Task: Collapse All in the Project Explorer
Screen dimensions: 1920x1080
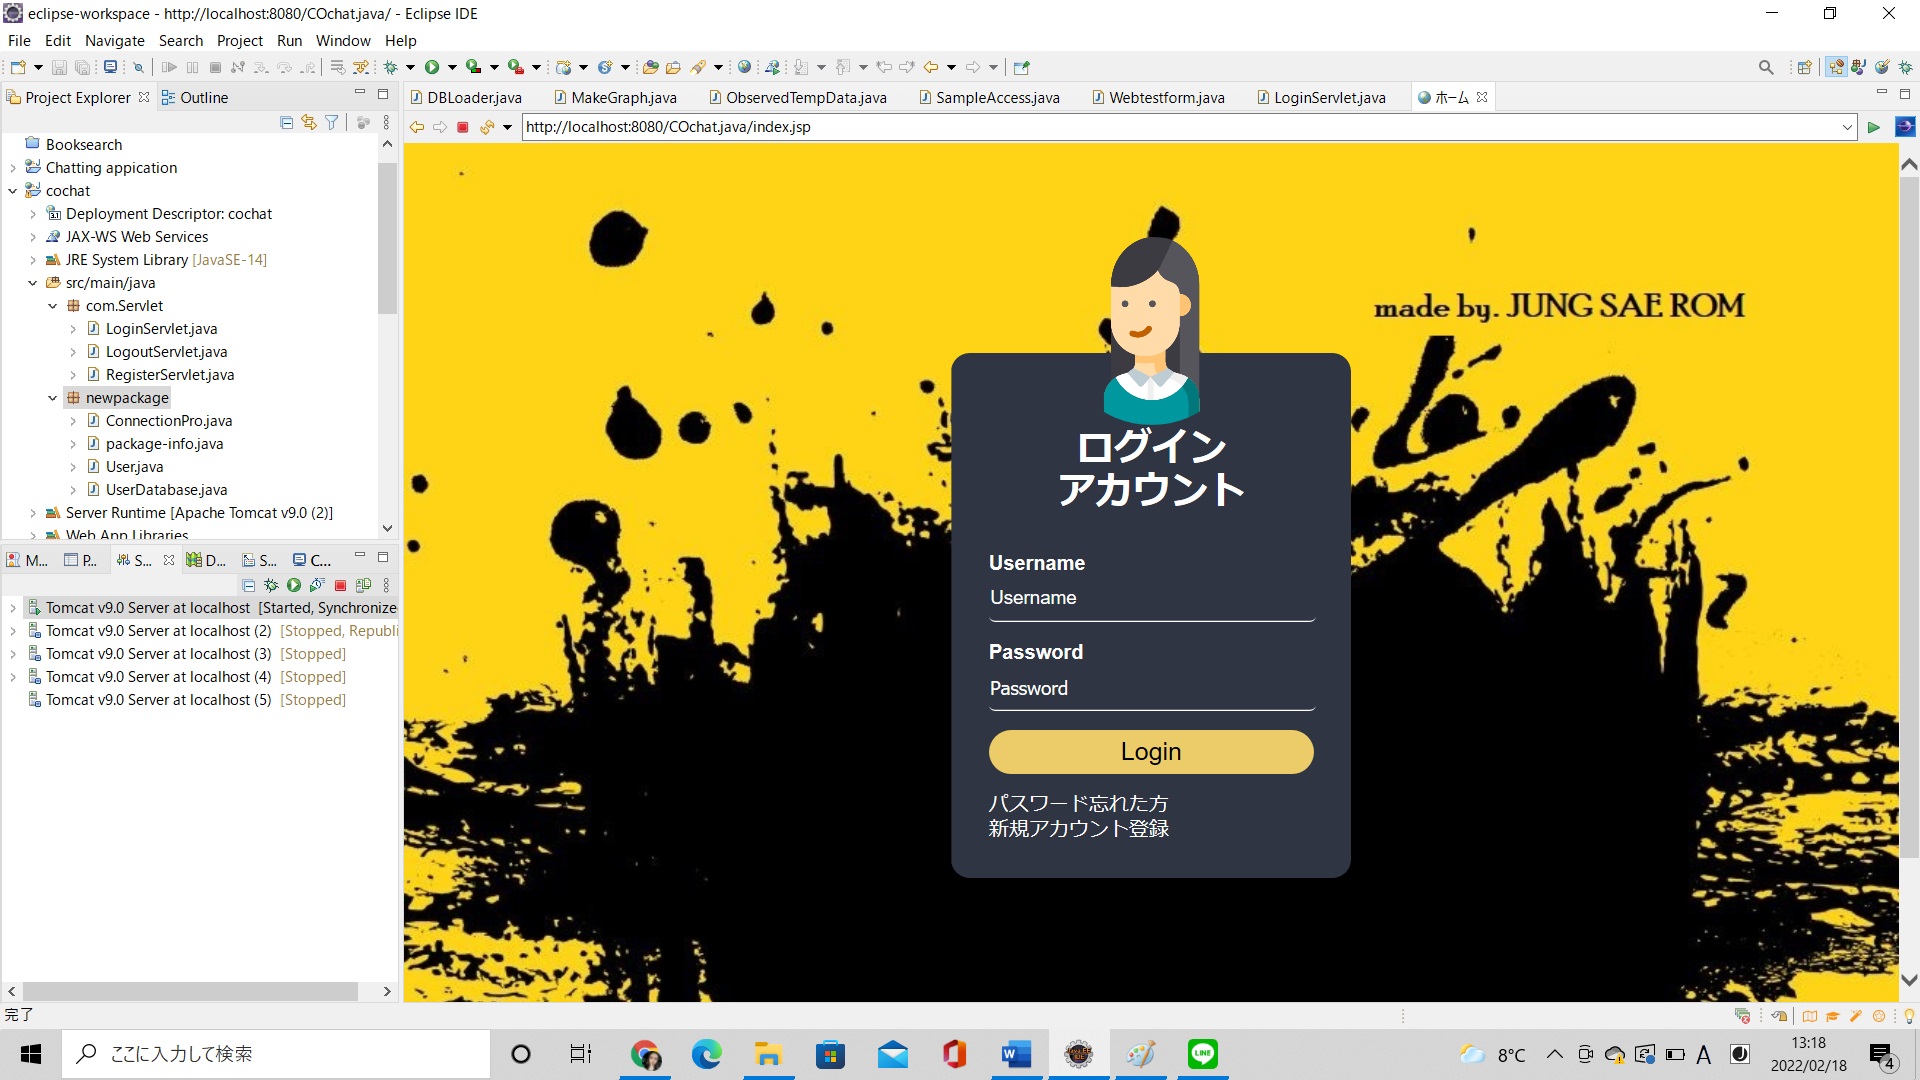Action: (x=286, y=122)
